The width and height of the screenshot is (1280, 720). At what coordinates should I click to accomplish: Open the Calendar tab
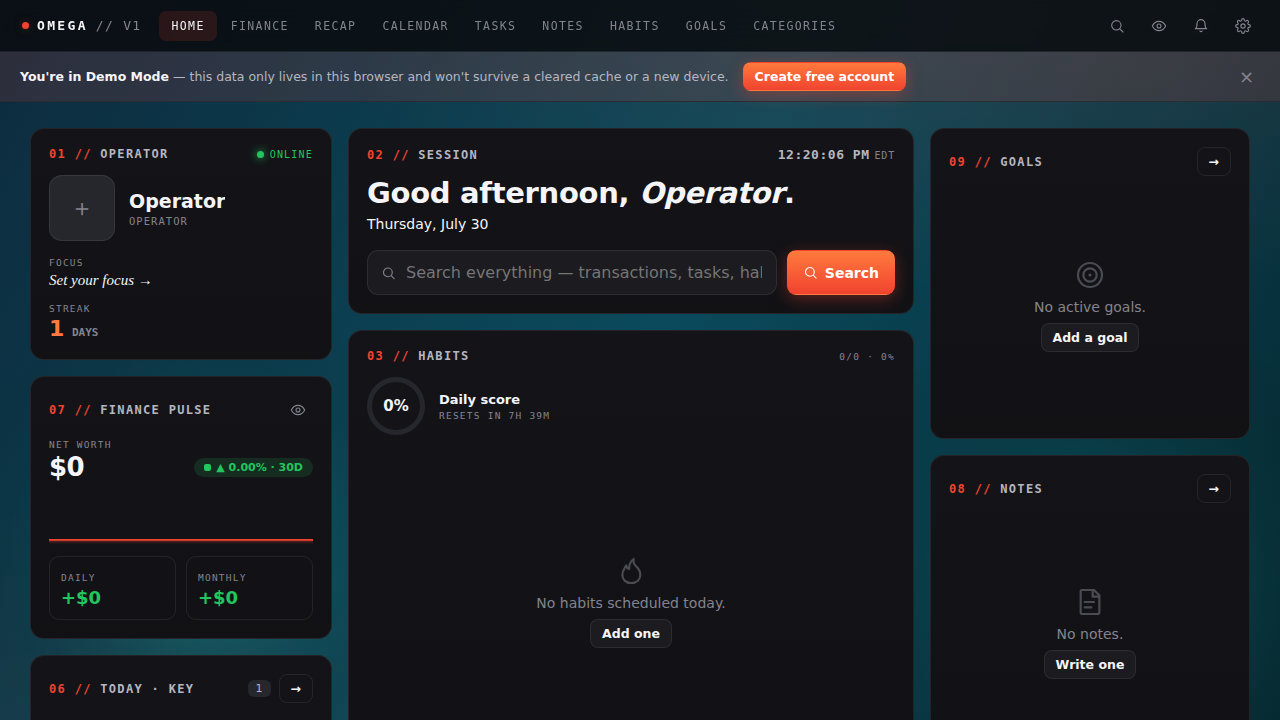click(415, 26)
